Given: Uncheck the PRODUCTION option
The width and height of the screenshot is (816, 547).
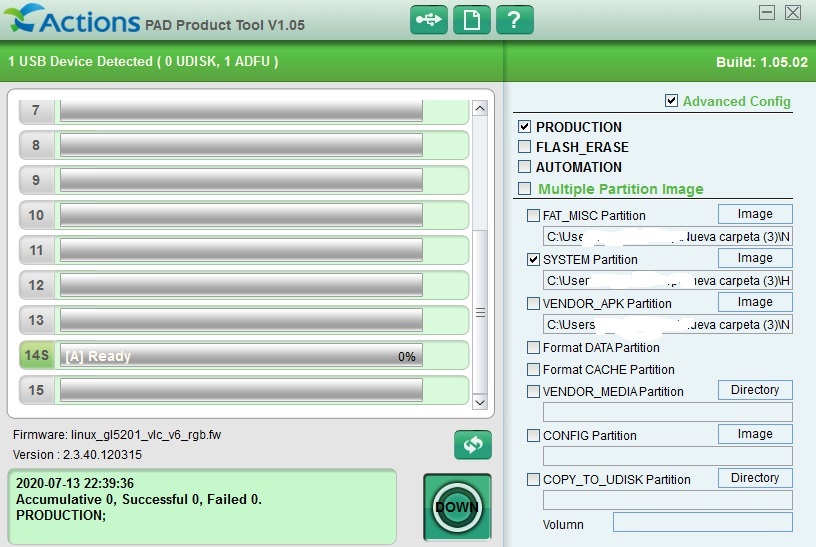Looking at the screenshot, I should [524, 126].
